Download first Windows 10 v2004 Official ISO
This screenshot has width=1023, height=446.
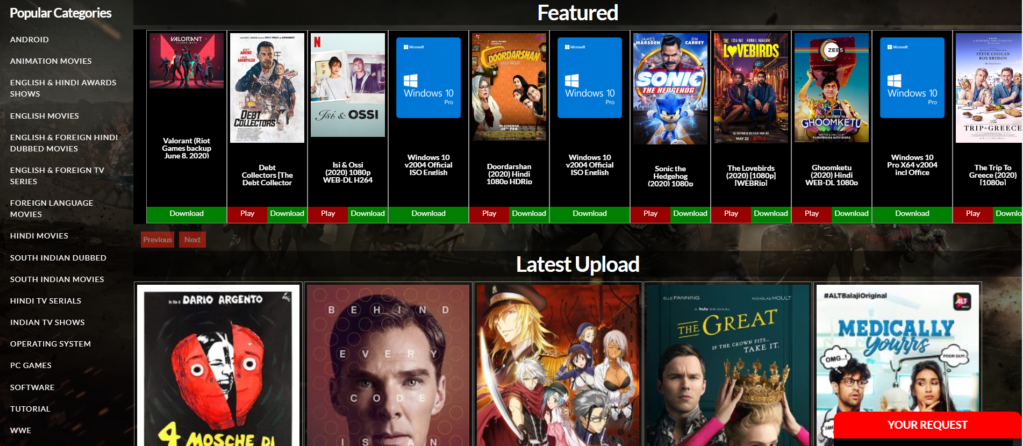click(x=429, y=214)
